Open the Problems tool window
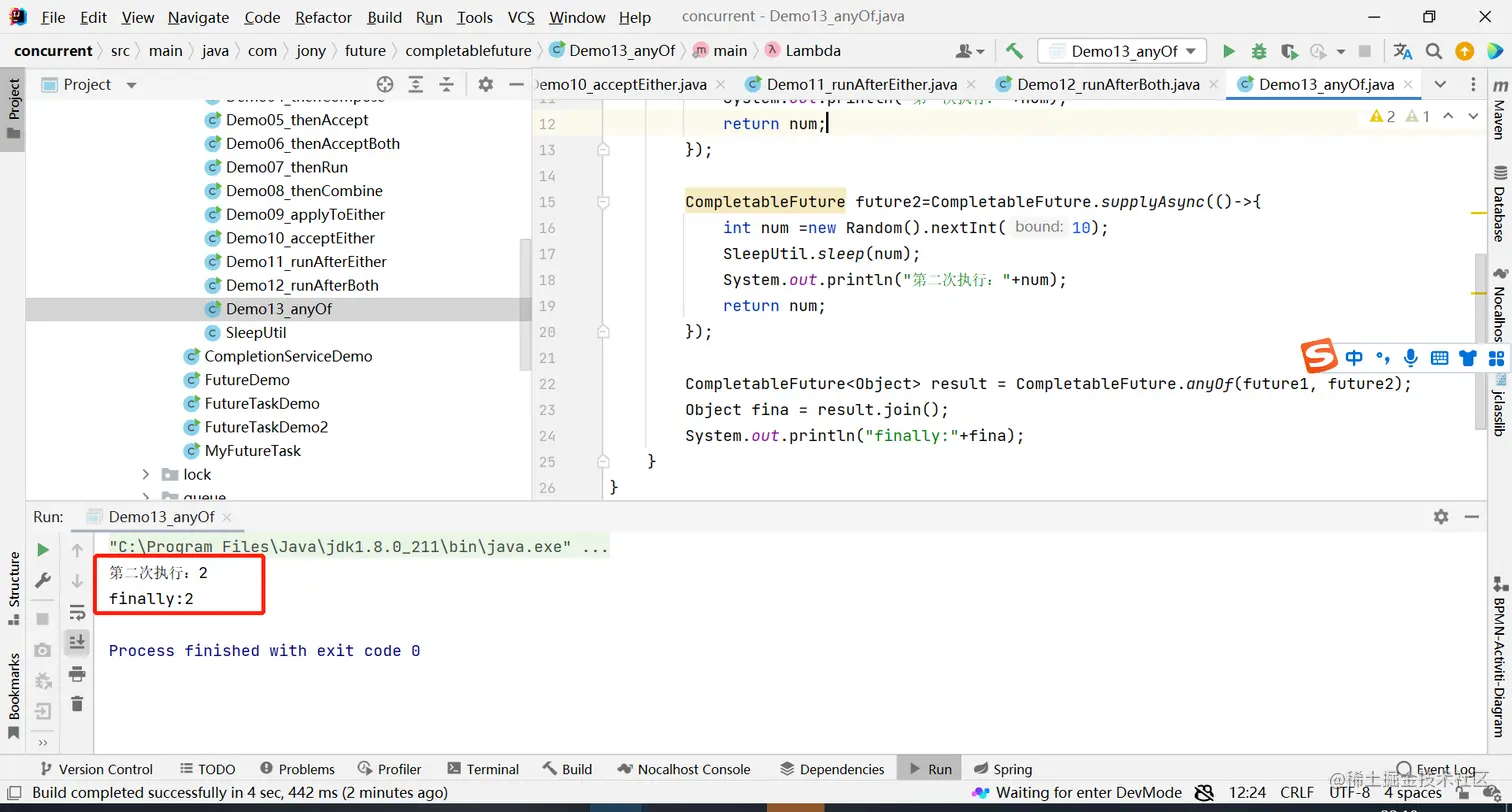Viewport: 1512px width, 812px height. pyautogui.click(x=297, y=769)
